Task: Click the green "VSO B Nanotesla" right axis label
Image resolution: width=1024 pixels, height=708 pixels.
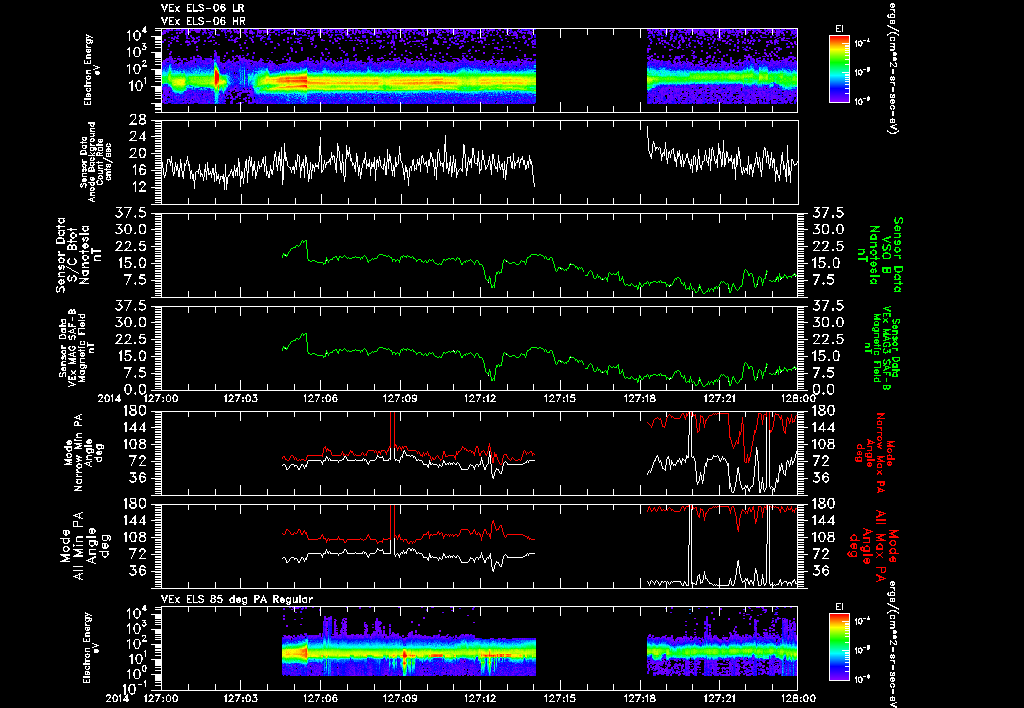Action: [882, 255]
